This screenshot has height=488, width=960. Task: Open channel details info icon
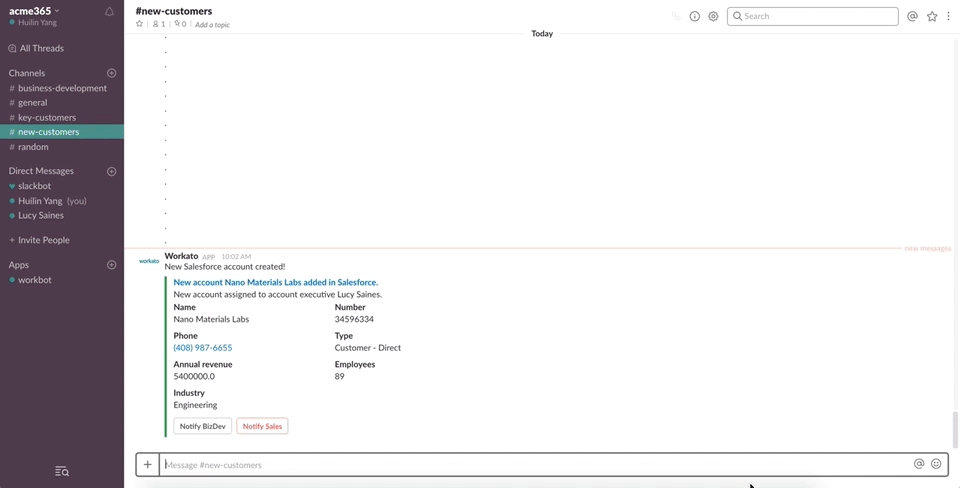coord(694,16)
